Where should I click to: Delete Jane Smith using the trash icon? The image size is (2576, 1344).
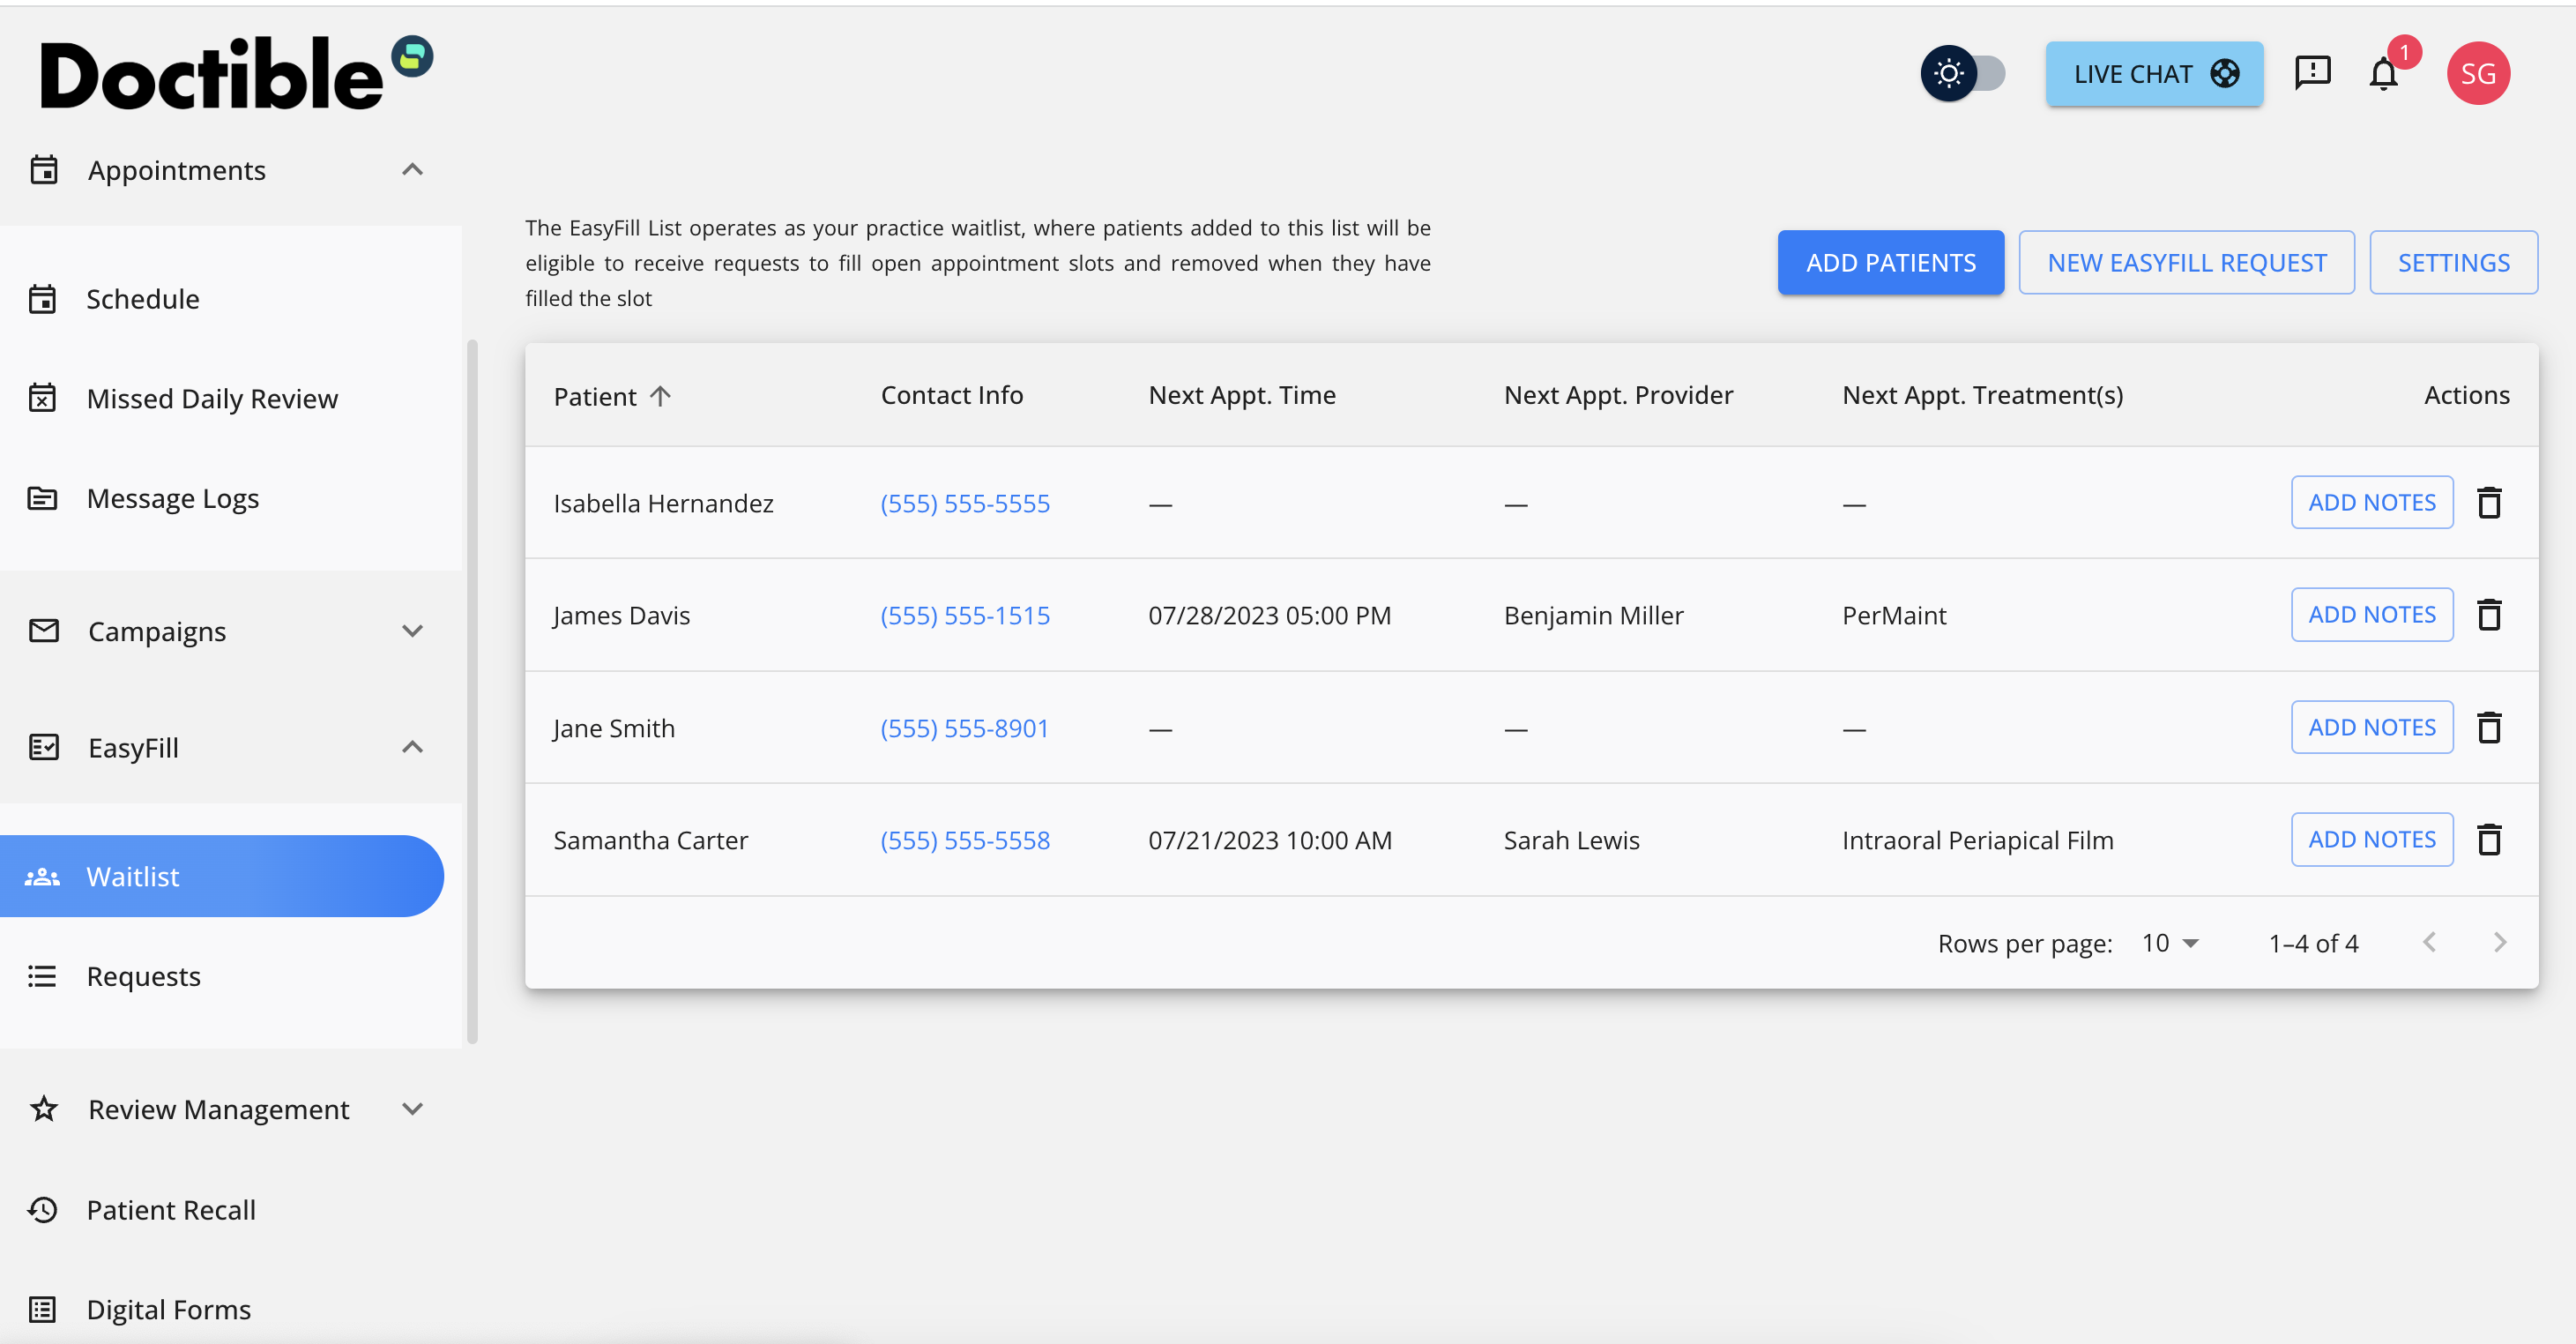point(2490,727)
